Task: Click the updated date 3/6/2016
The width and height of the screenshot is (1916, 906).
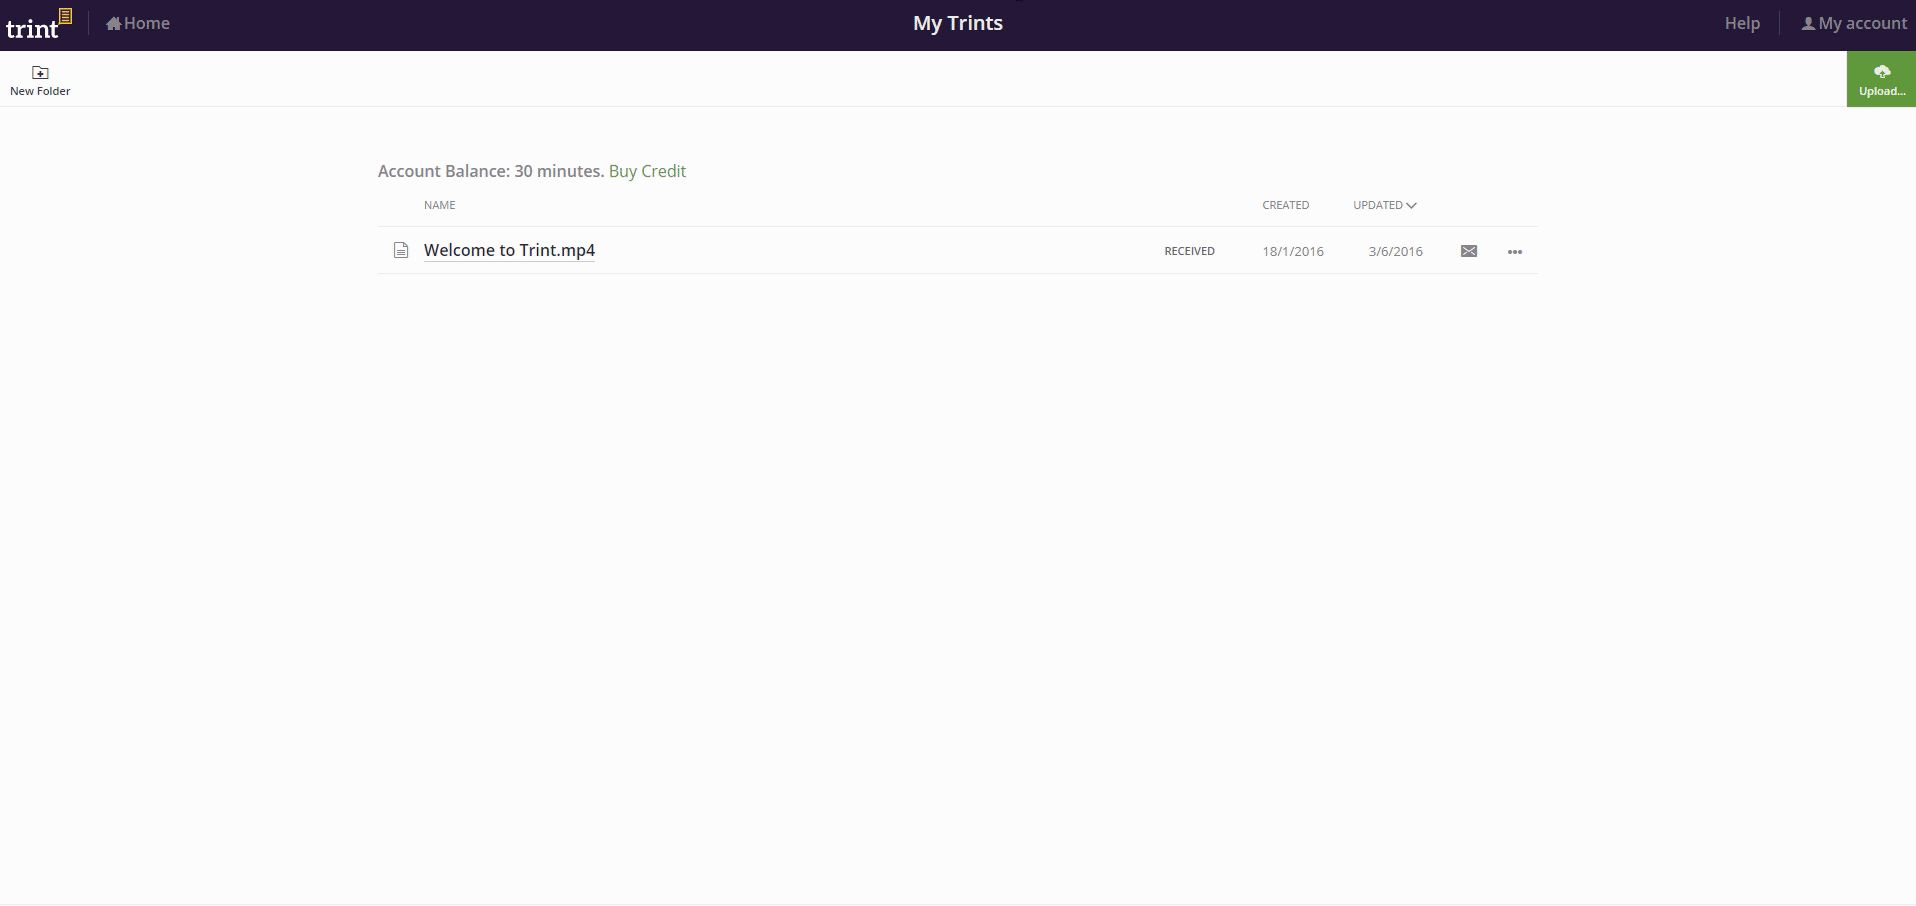Action: coord(1395,252)
